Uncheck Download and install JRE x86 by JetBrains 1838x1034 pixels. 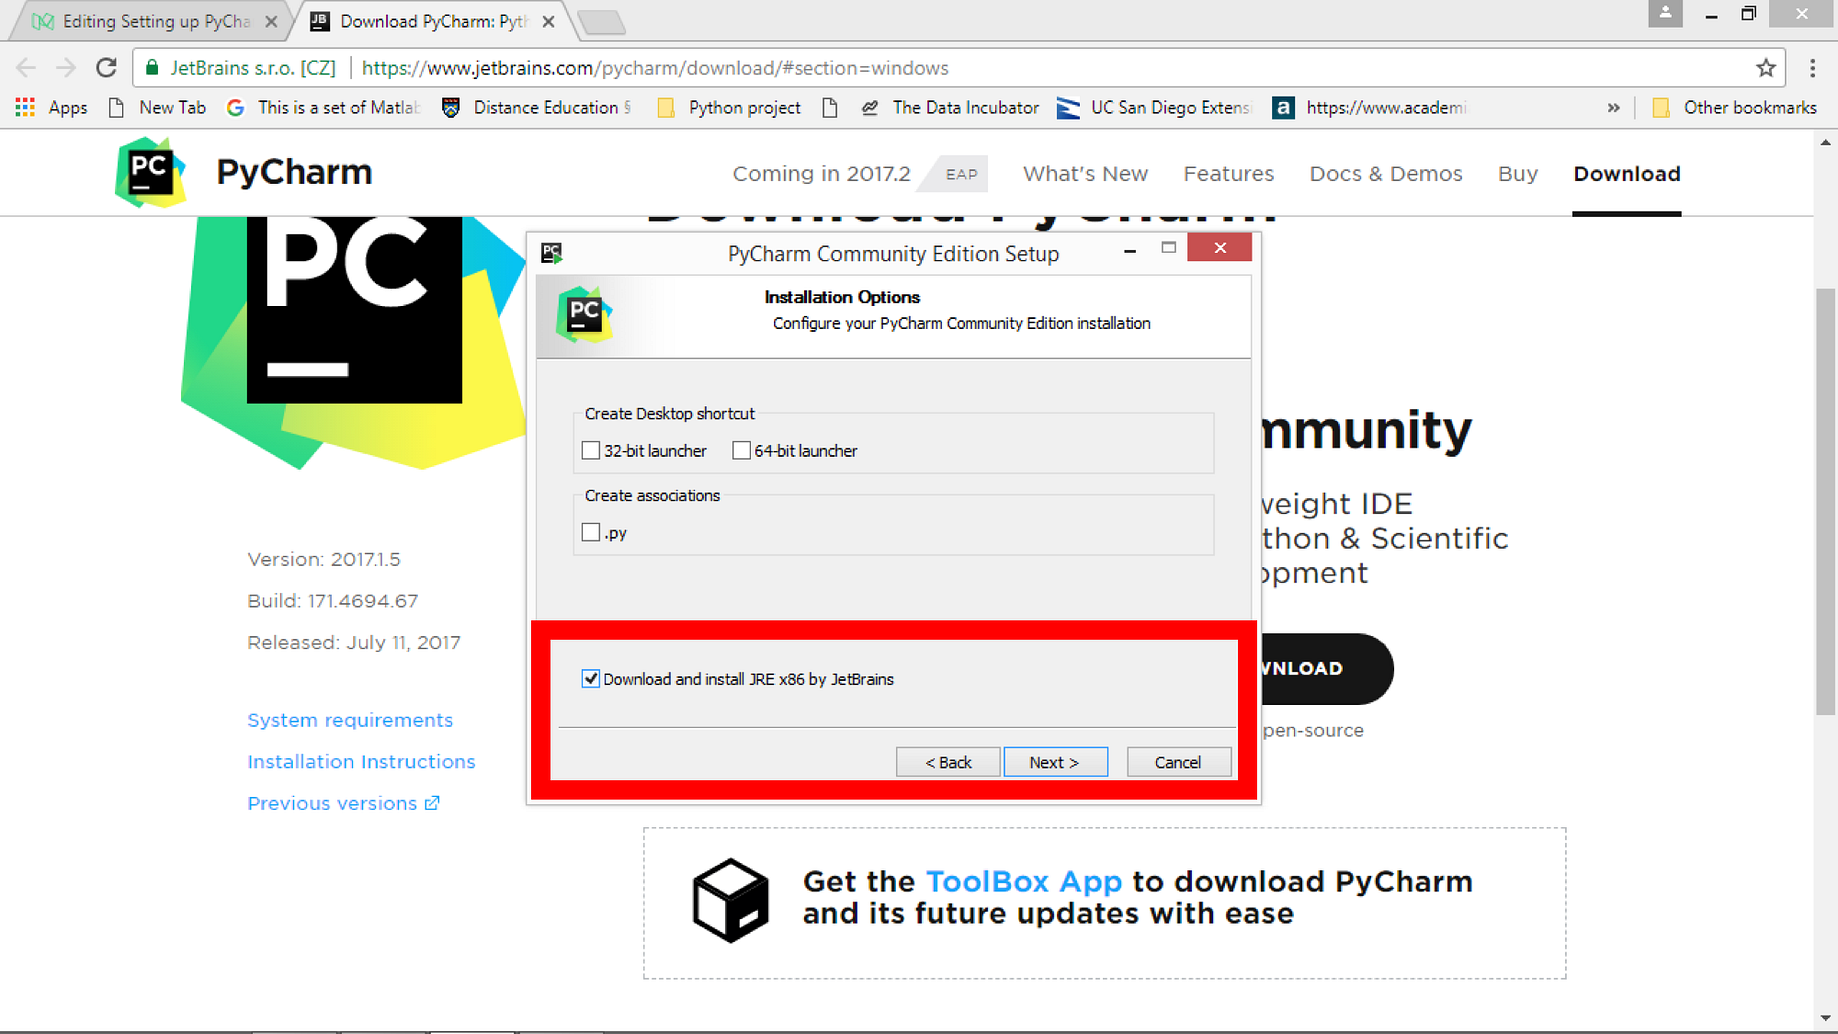590,679
